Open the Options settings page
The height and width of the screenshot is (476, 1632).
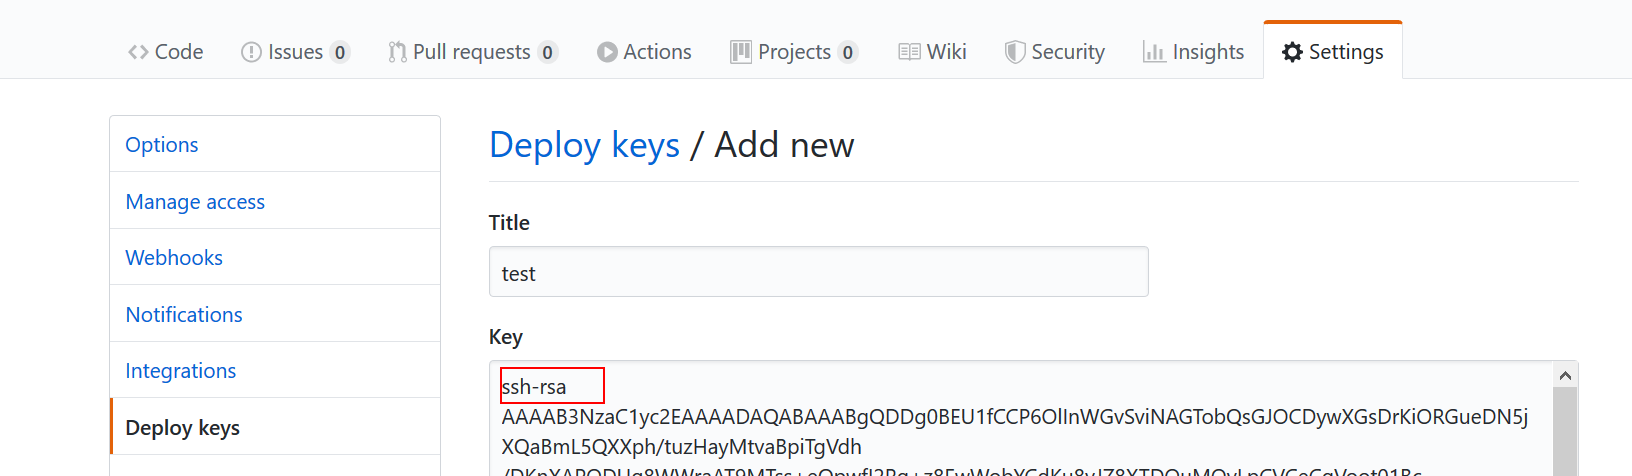162,145
